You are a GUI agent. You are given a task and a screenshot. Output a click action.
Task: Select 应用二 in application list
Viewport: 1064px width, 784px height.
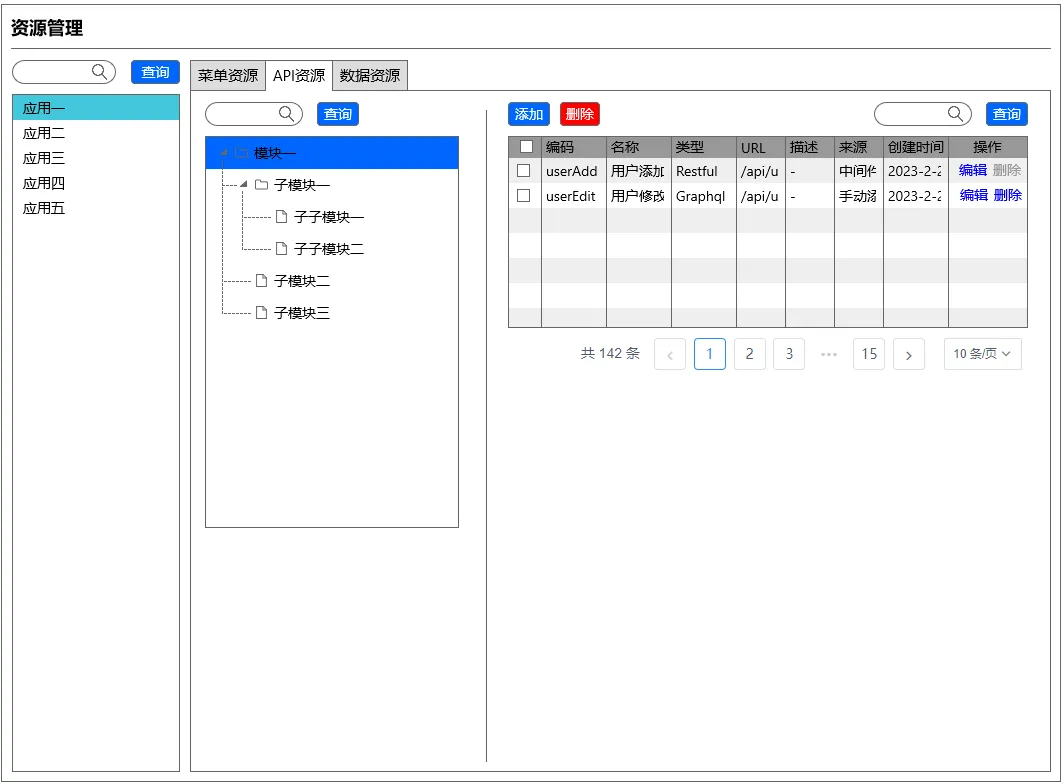96,133
